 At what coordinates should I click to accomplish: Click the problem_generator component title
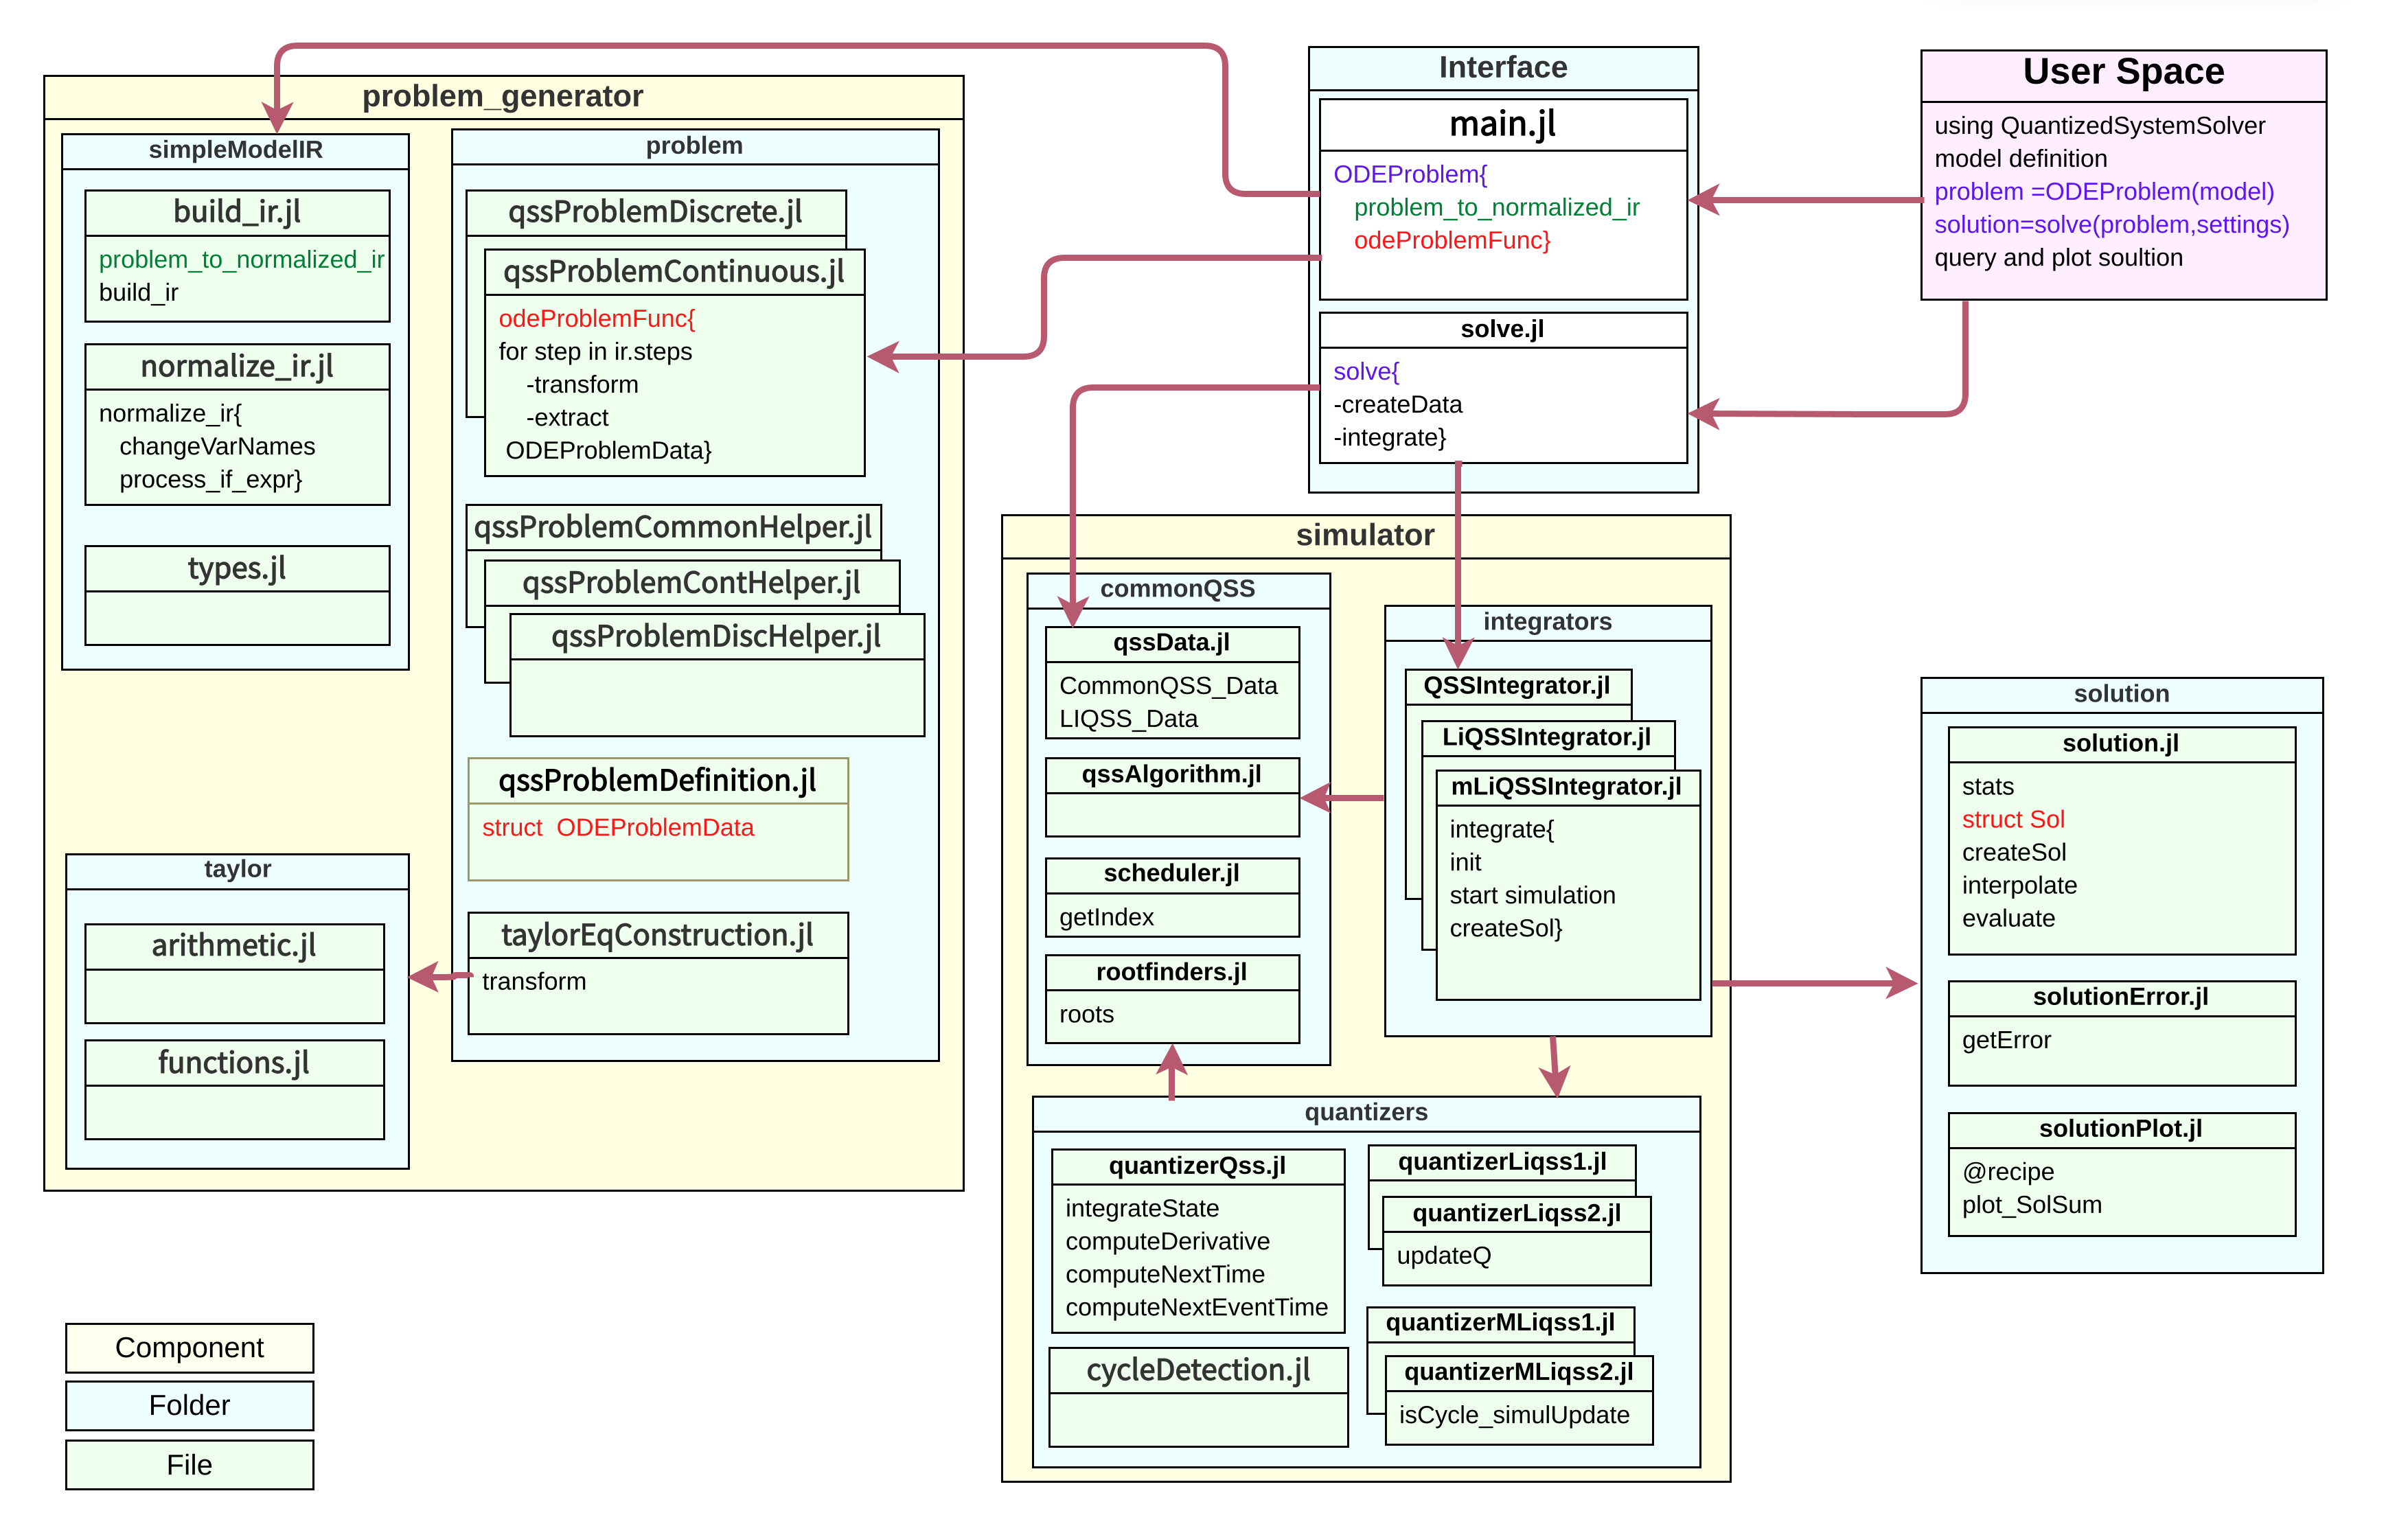pos(503,96)
